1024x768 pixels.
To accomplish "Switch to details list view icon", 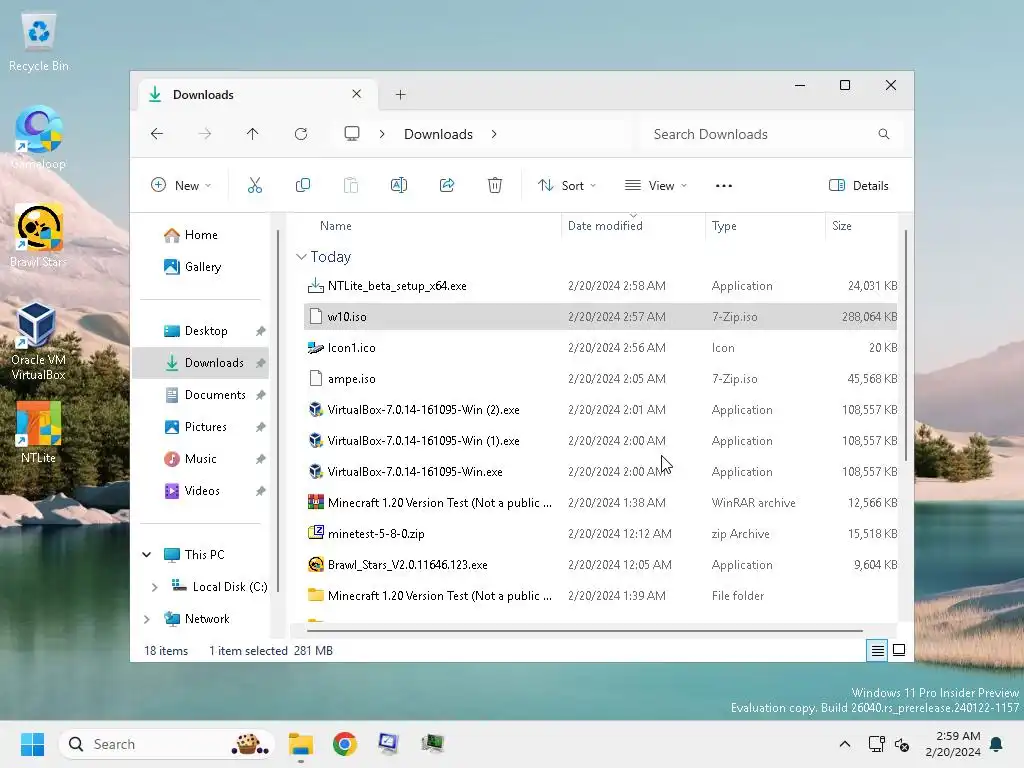I will tap(877, 650).
